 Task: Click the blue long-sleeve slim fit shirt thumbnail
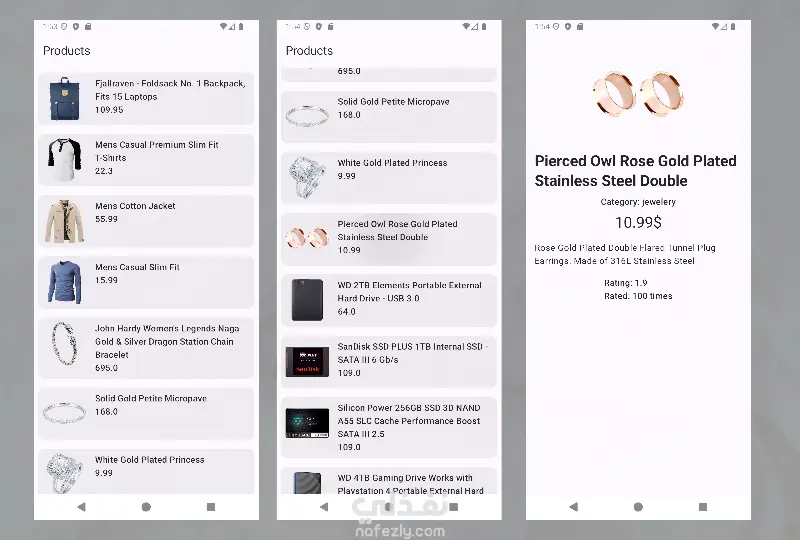point(65,282)
